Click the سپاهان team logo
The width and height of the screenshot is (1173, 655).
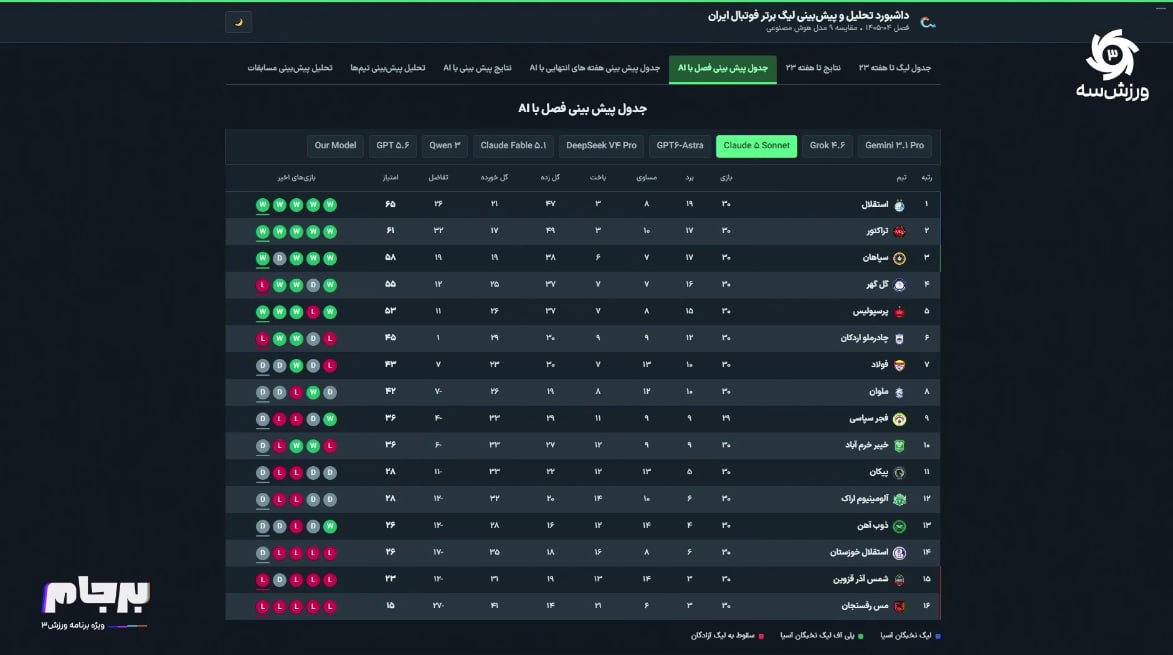click(899, 259)
